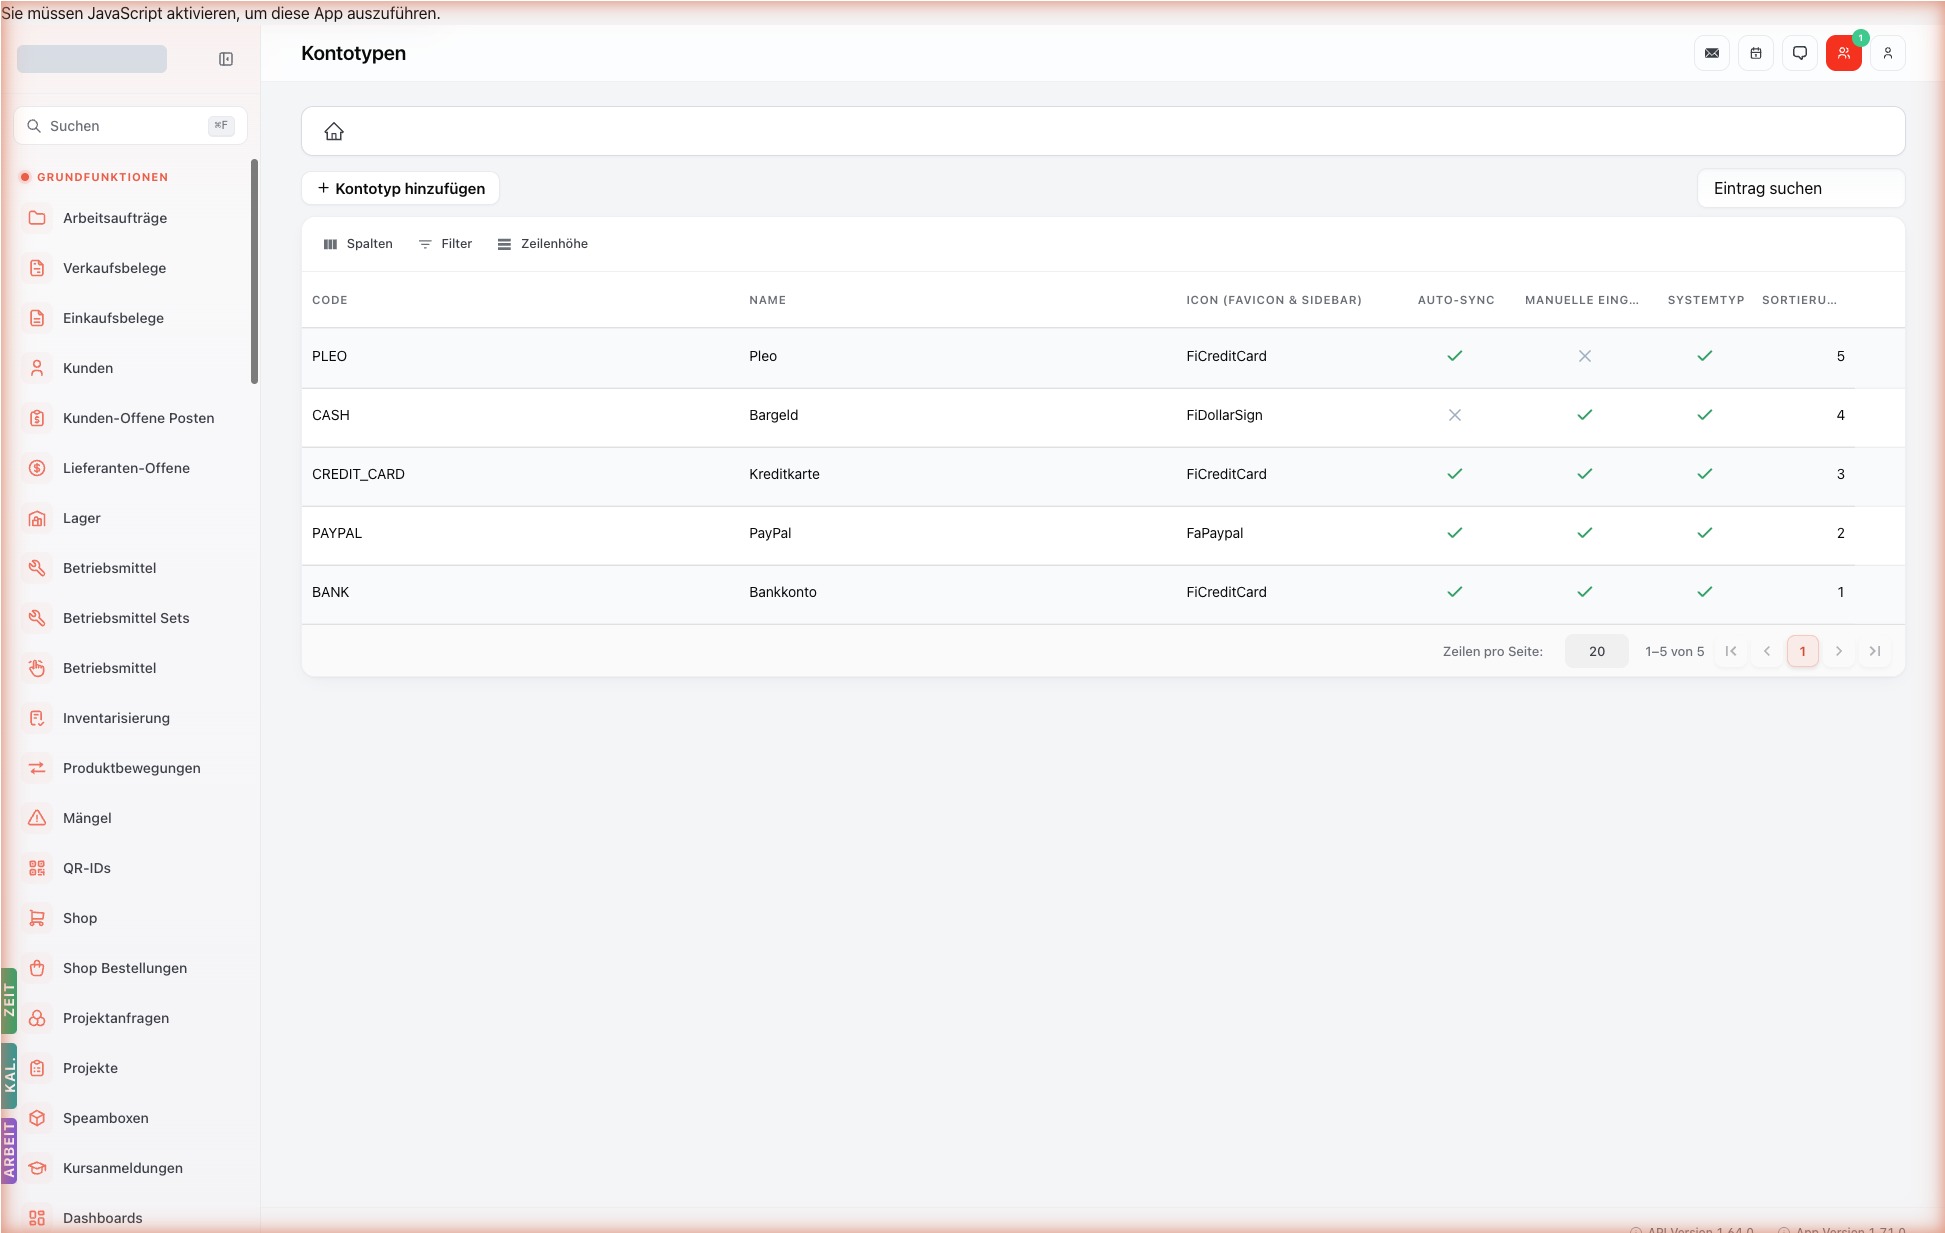Open Verkaufsbelege in the sidebar
The width and height of the screenshot is (1945, 1233).
130,268
